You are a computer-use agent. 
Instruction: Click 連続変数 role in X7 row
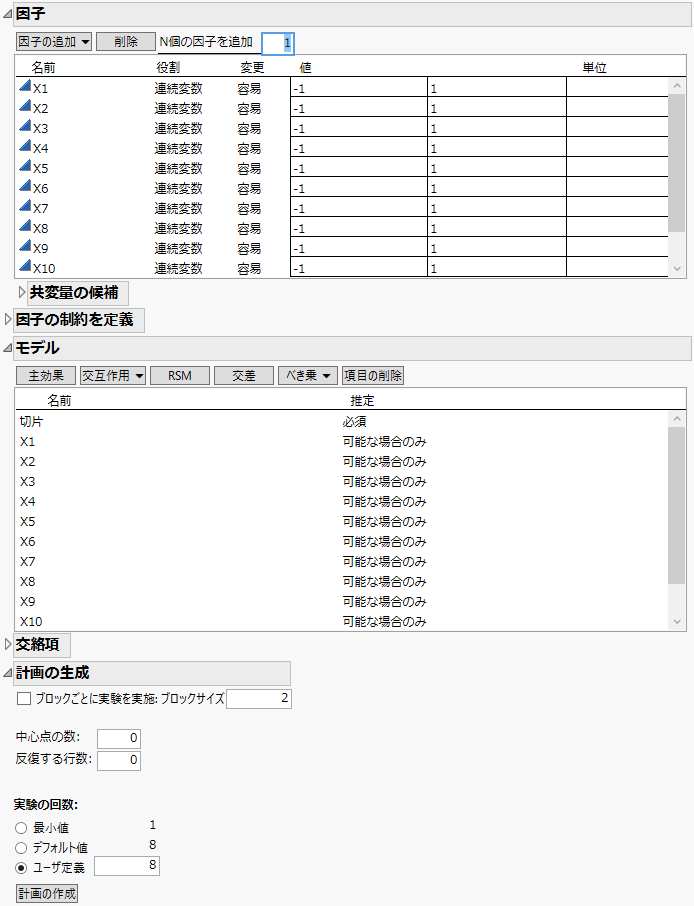179,208
